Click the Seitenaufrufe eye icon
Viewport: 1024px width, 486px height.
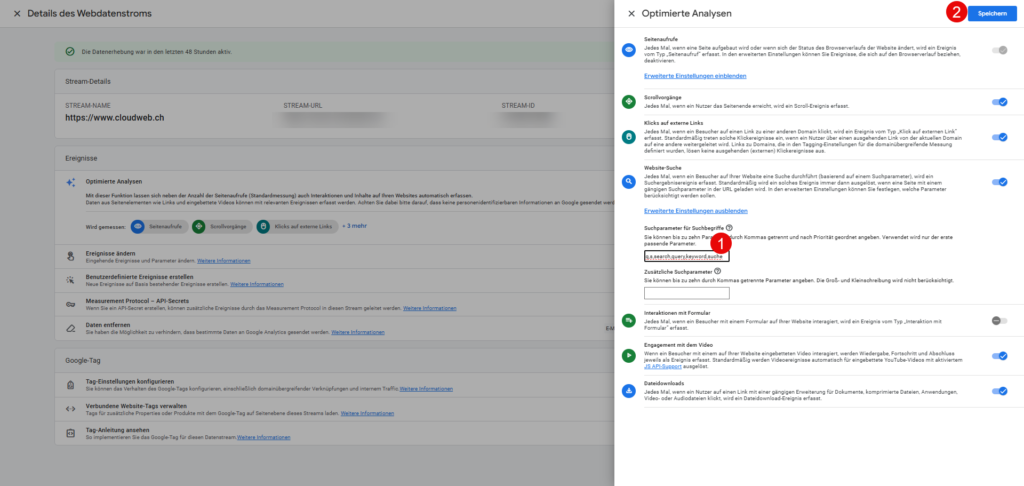pos(629,50)
